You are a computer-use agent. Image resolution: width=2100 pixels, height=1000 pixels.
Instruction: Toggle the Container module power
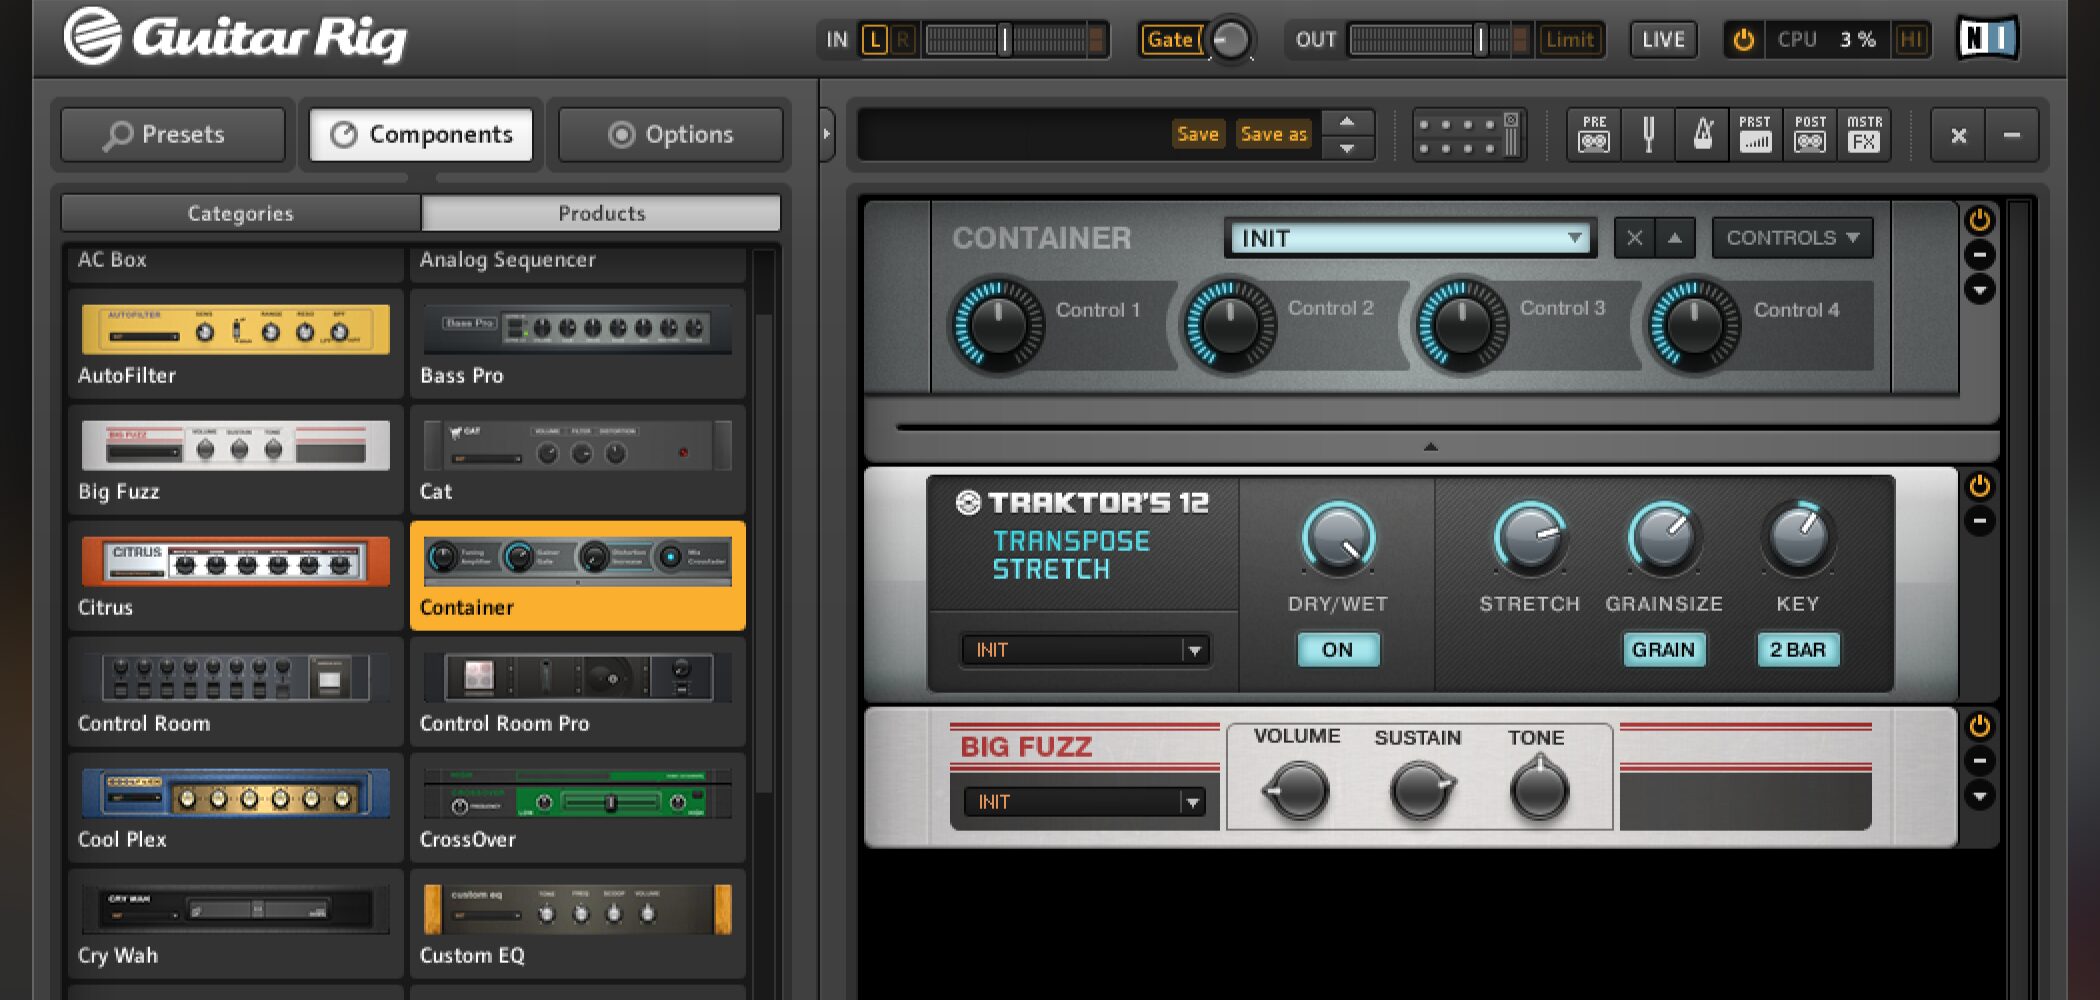tap(1980, 220)
